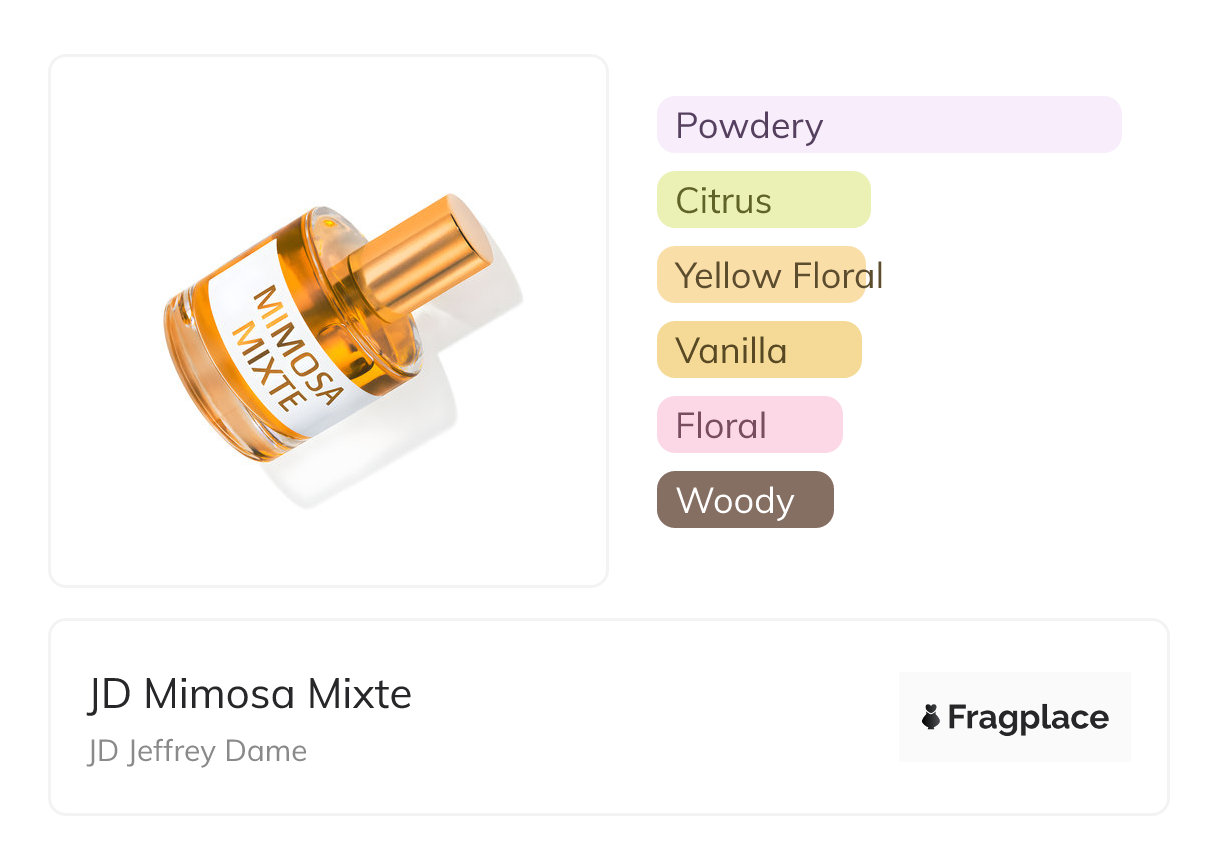Click the JD Mimosa Mixte title
Viewport: 1218px width, 864px height.
pyautogui.click(x=250, y=694)
